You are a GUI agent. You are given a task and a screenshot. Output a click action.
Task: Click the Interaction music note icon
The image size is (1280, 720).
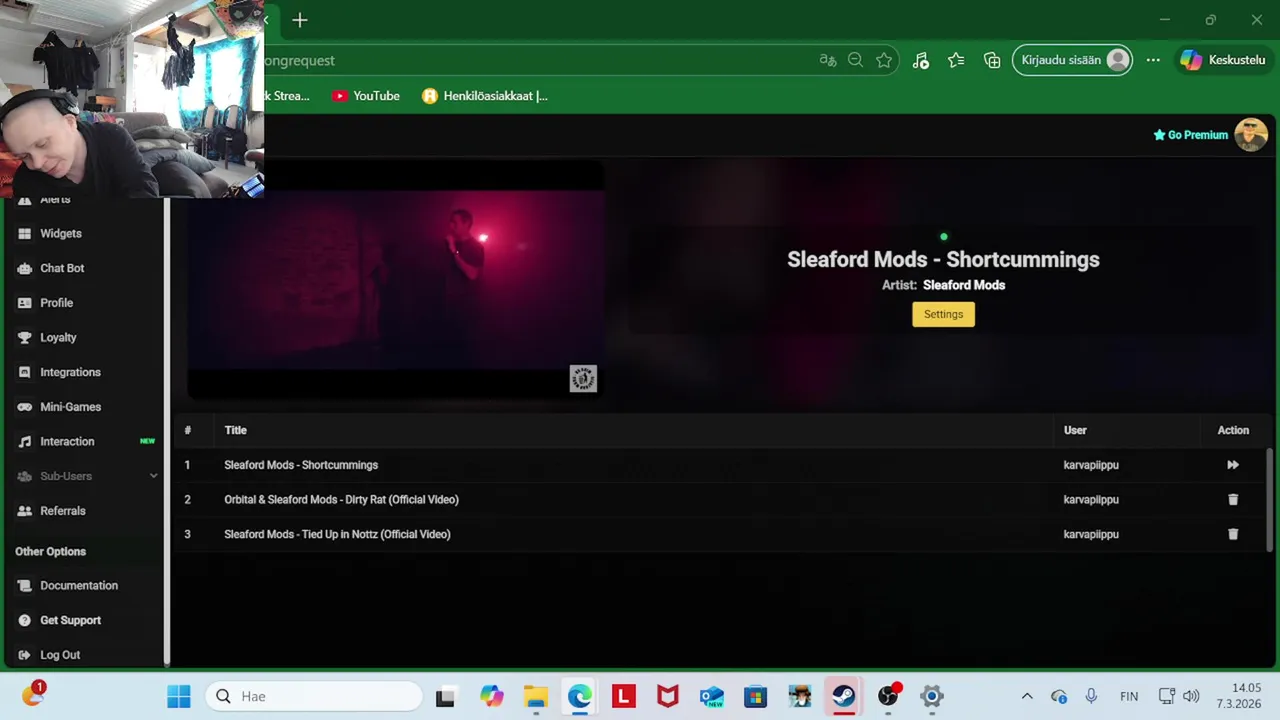(25, 441)
